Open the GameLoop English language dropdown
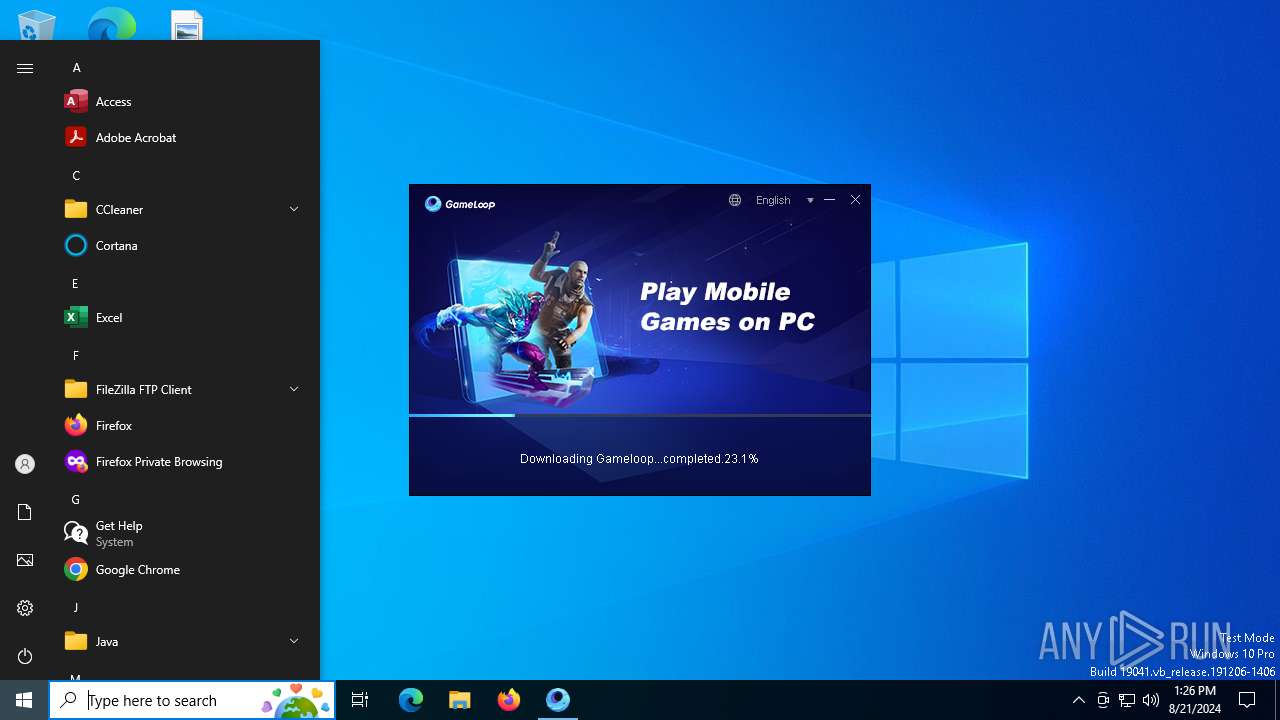Screen dimensions: 1280x720 tap(784, 200)
